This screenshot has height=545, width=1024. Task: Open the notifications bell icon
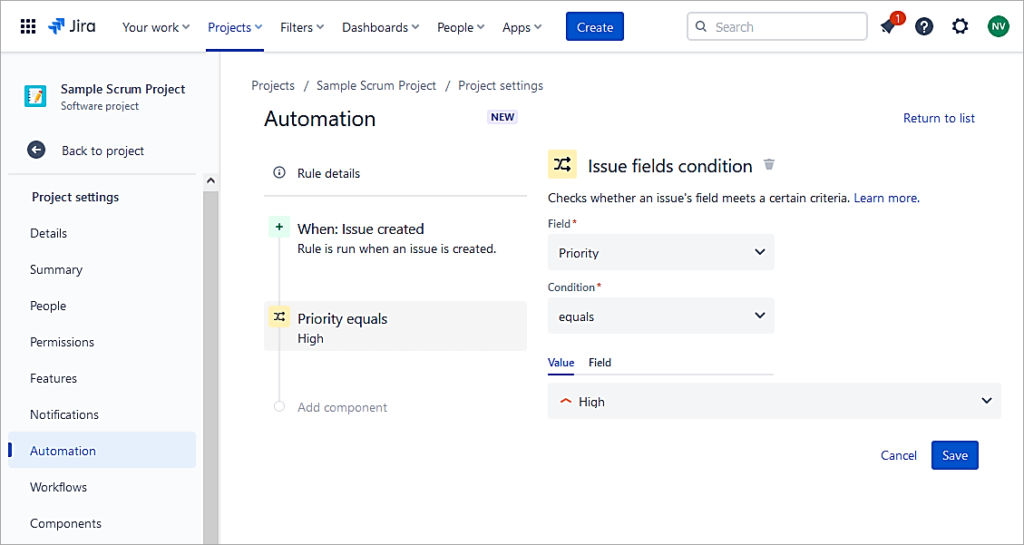click(888, 27)
